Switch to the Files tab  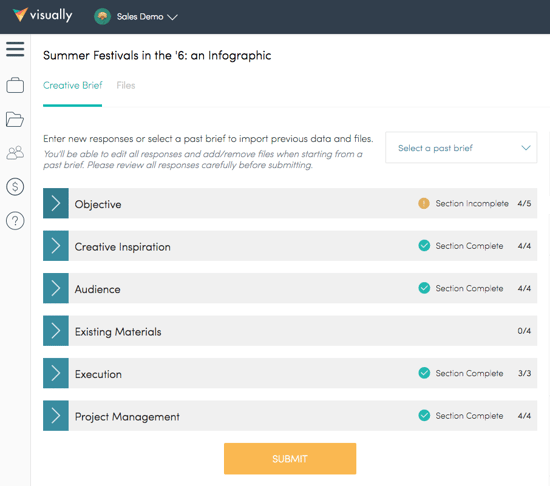126,86
